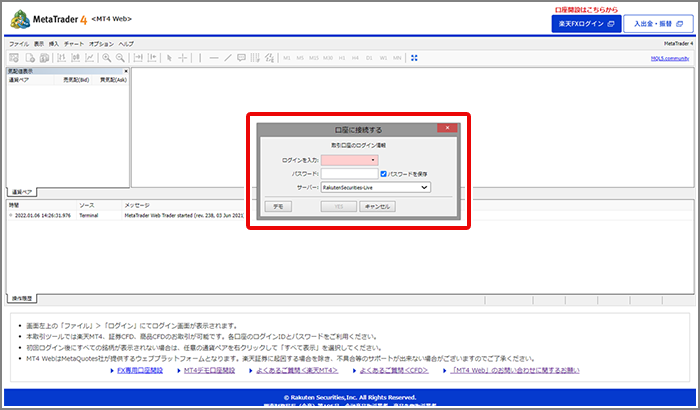
Task: Switch to candlestick chart icon
Action: pyautogui.click(x=75, y=58)
